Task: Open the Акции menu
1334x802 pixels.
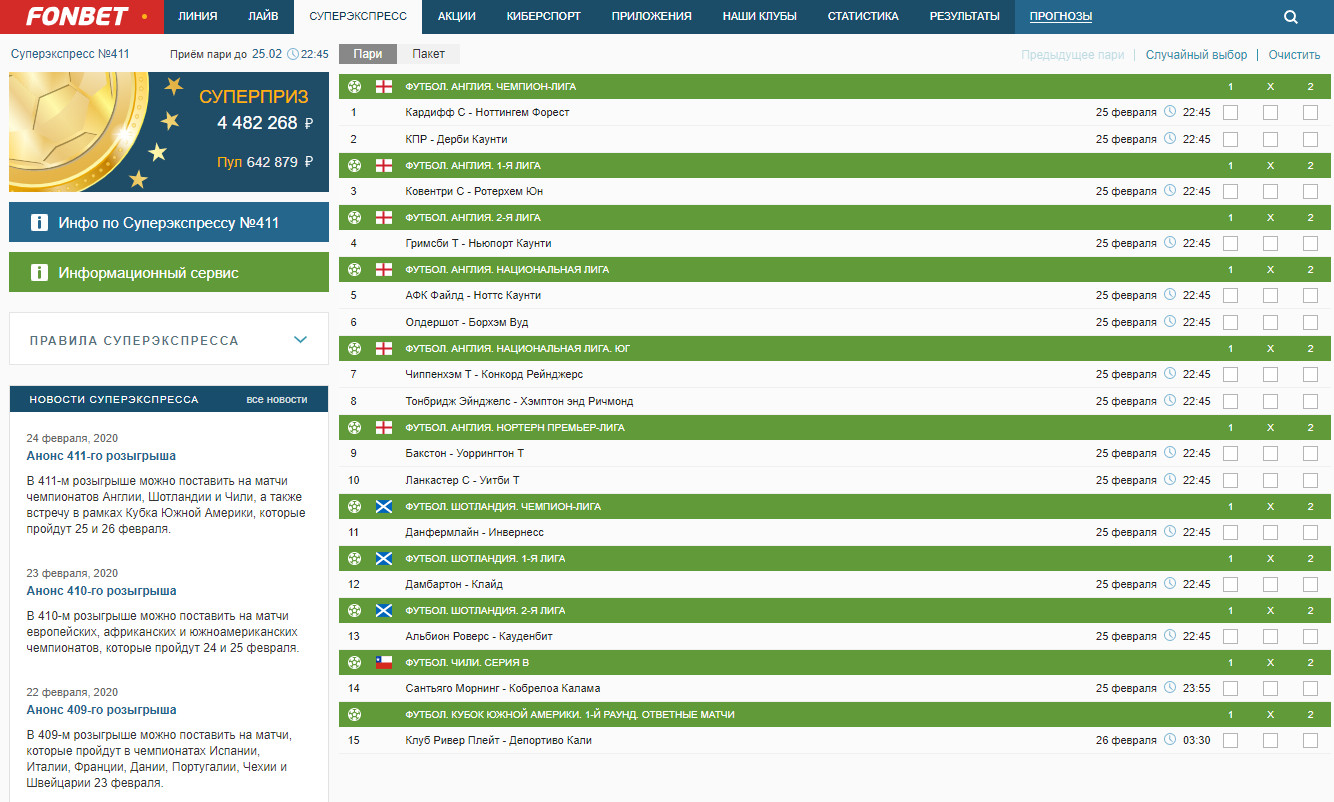Action: pos(457,17)
